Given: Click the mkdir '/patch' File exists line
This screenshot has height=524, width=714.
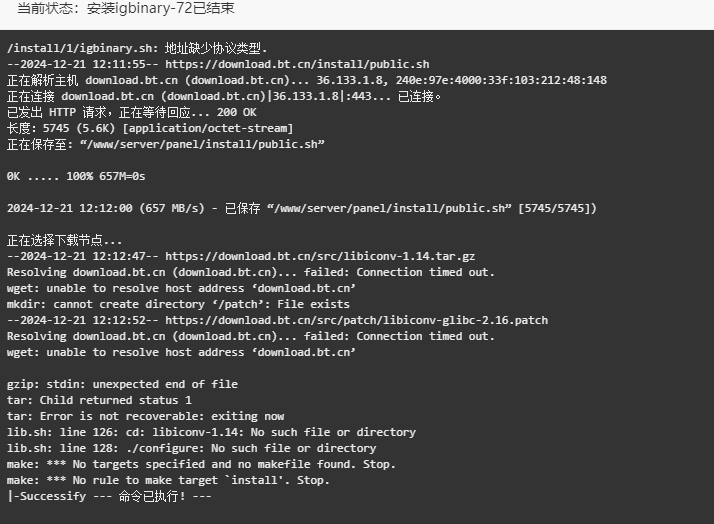Looking at the screenshot, I should (x=178, y=304).
